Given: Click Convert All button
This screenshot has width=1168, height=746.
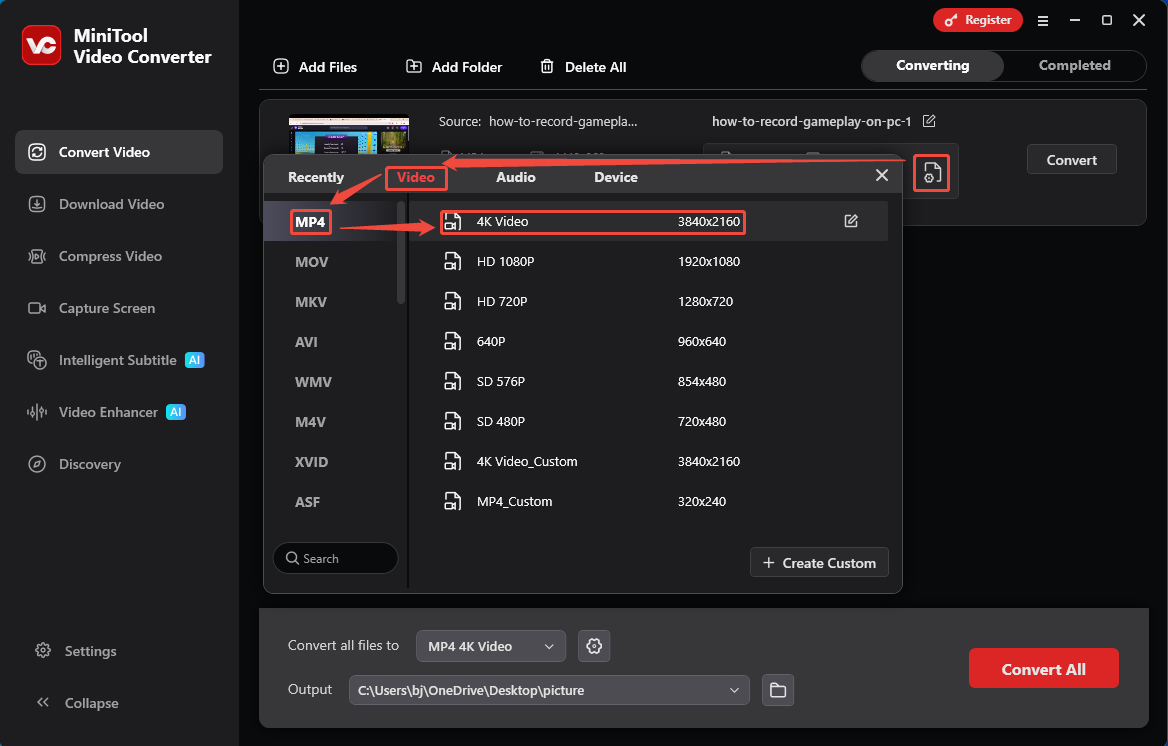Looking at the screenshot, I should (1044, 668).
